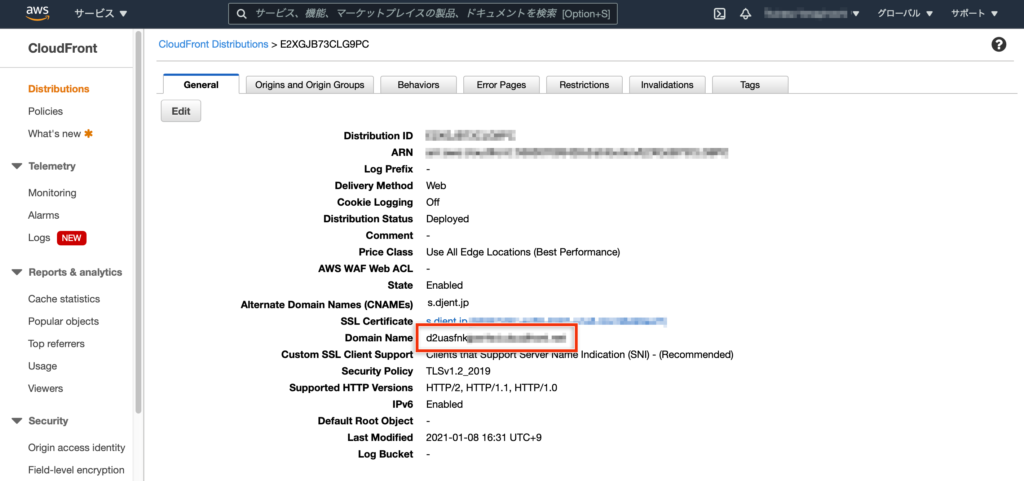Go to CloudFront Distributions breadcrumb link

pyautogui.click(x=213, y=44)
